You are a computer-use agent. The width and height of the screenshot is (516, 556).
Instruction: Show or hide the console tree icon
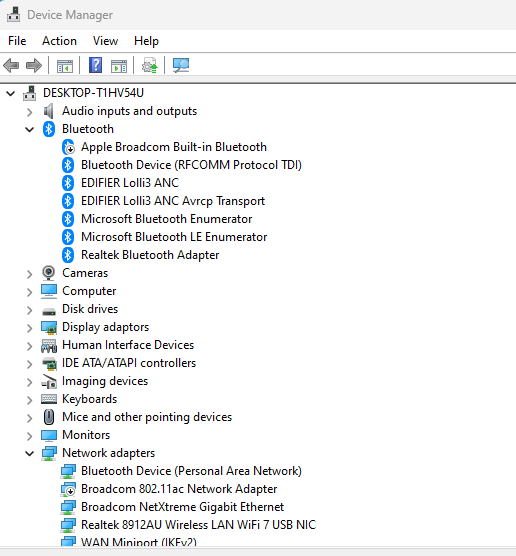[65, 66]
